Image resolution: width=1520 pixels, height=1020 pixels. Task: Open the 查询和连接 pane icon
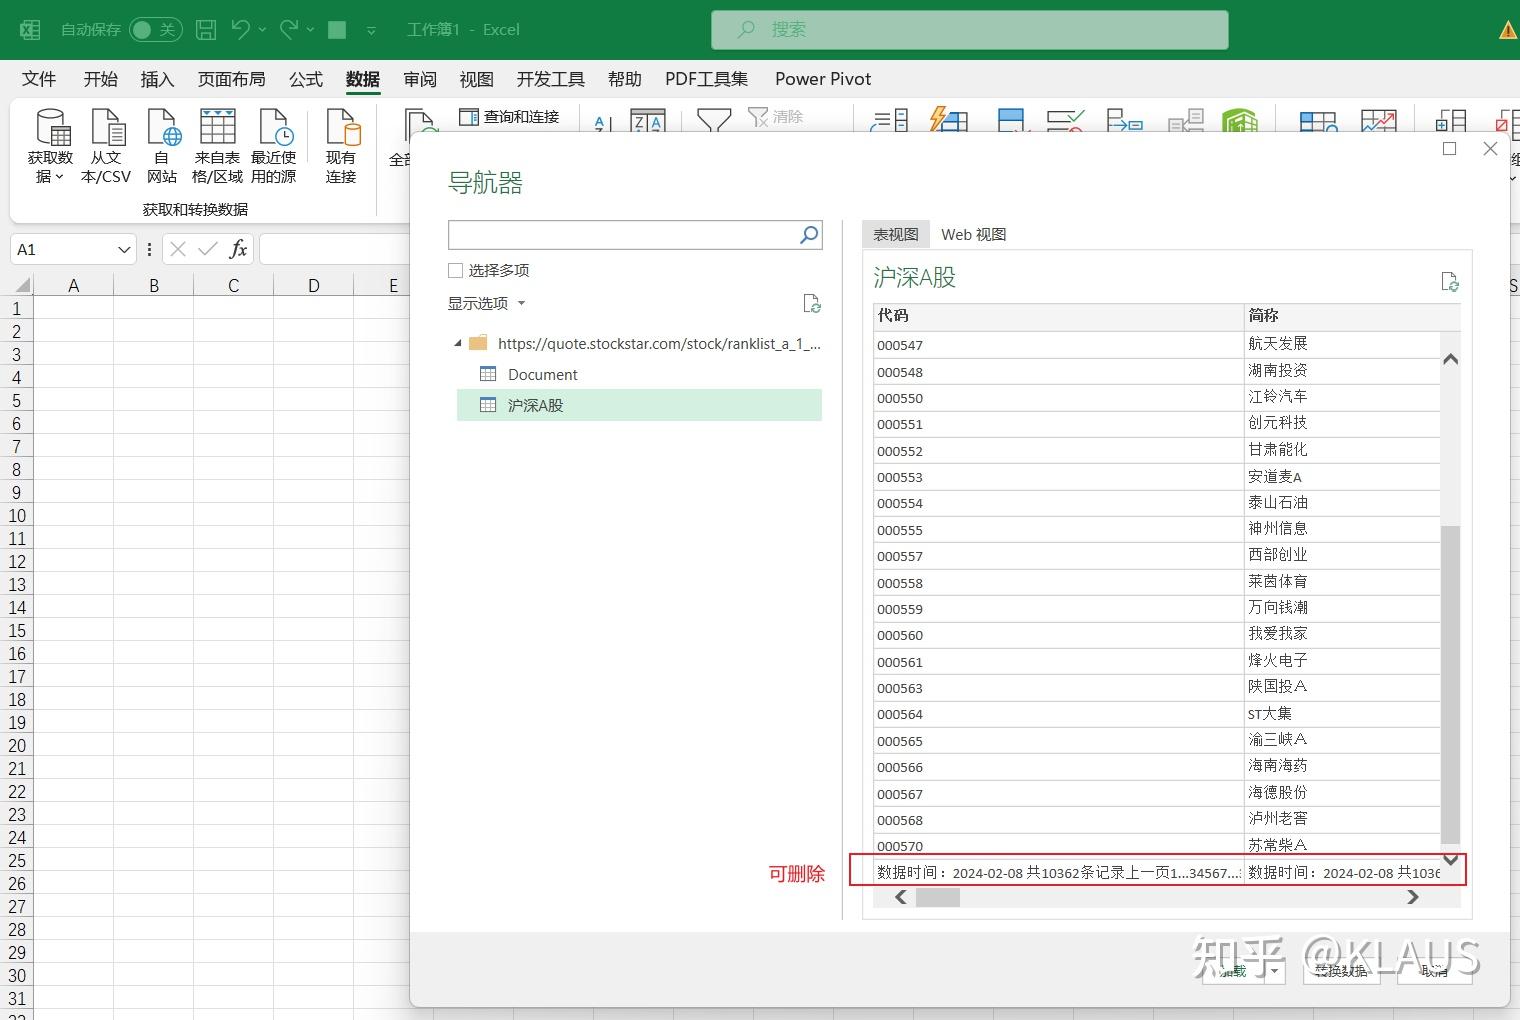510,116
